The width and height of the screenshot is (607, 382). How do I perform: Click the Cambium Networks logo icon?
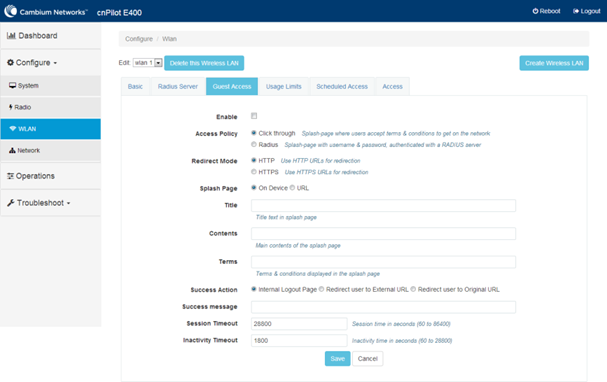(10, 11)
